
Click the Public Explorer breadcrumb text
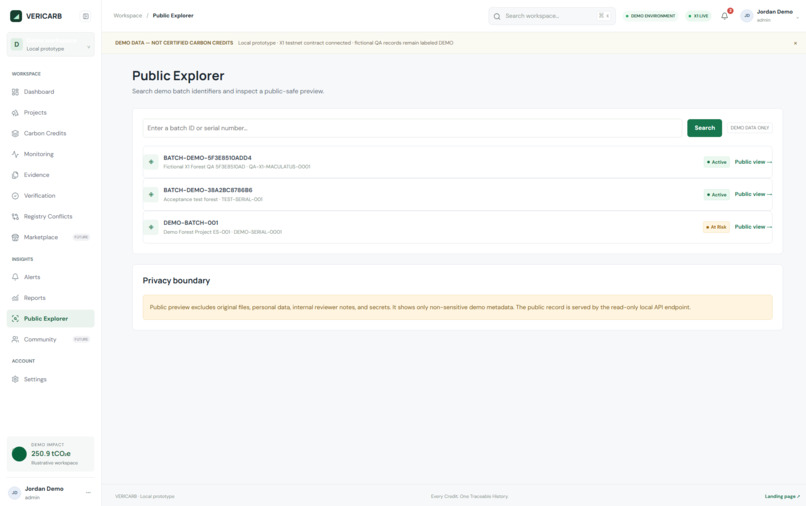pyautogui.click(x=173, y=16)
